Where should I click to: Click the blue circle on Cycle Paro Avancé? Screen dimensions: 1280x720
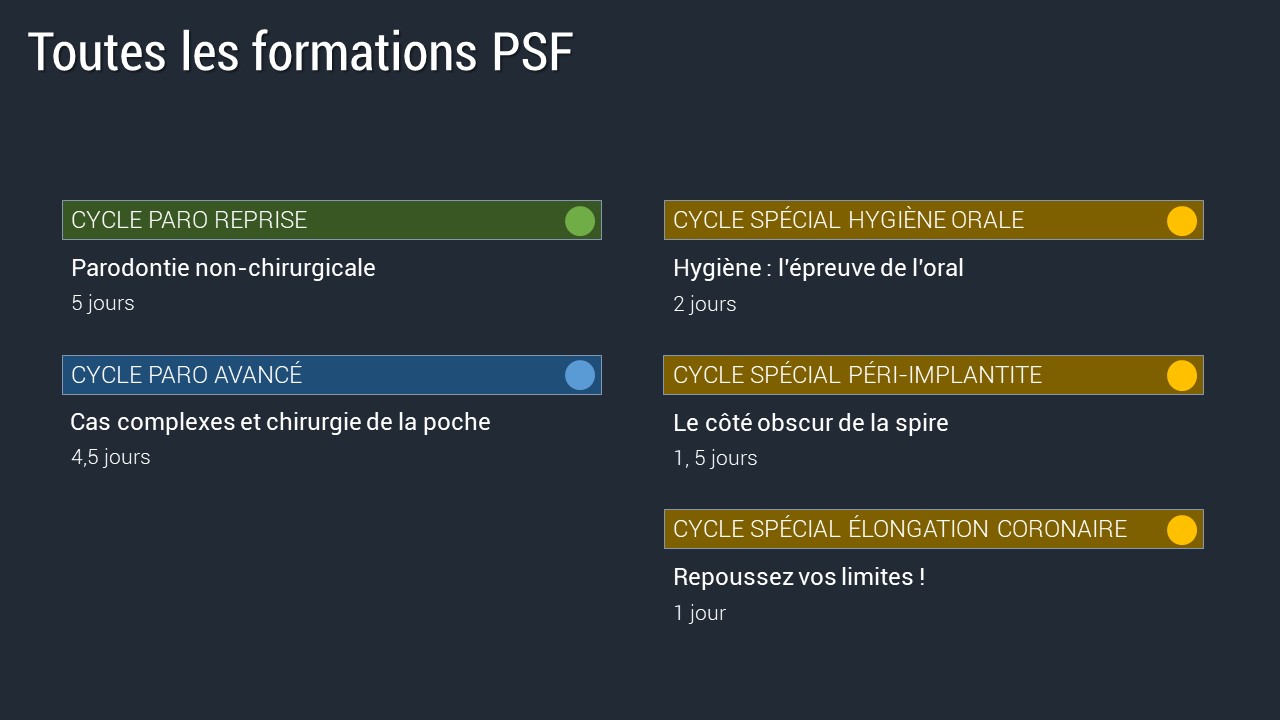pos(580,375)
